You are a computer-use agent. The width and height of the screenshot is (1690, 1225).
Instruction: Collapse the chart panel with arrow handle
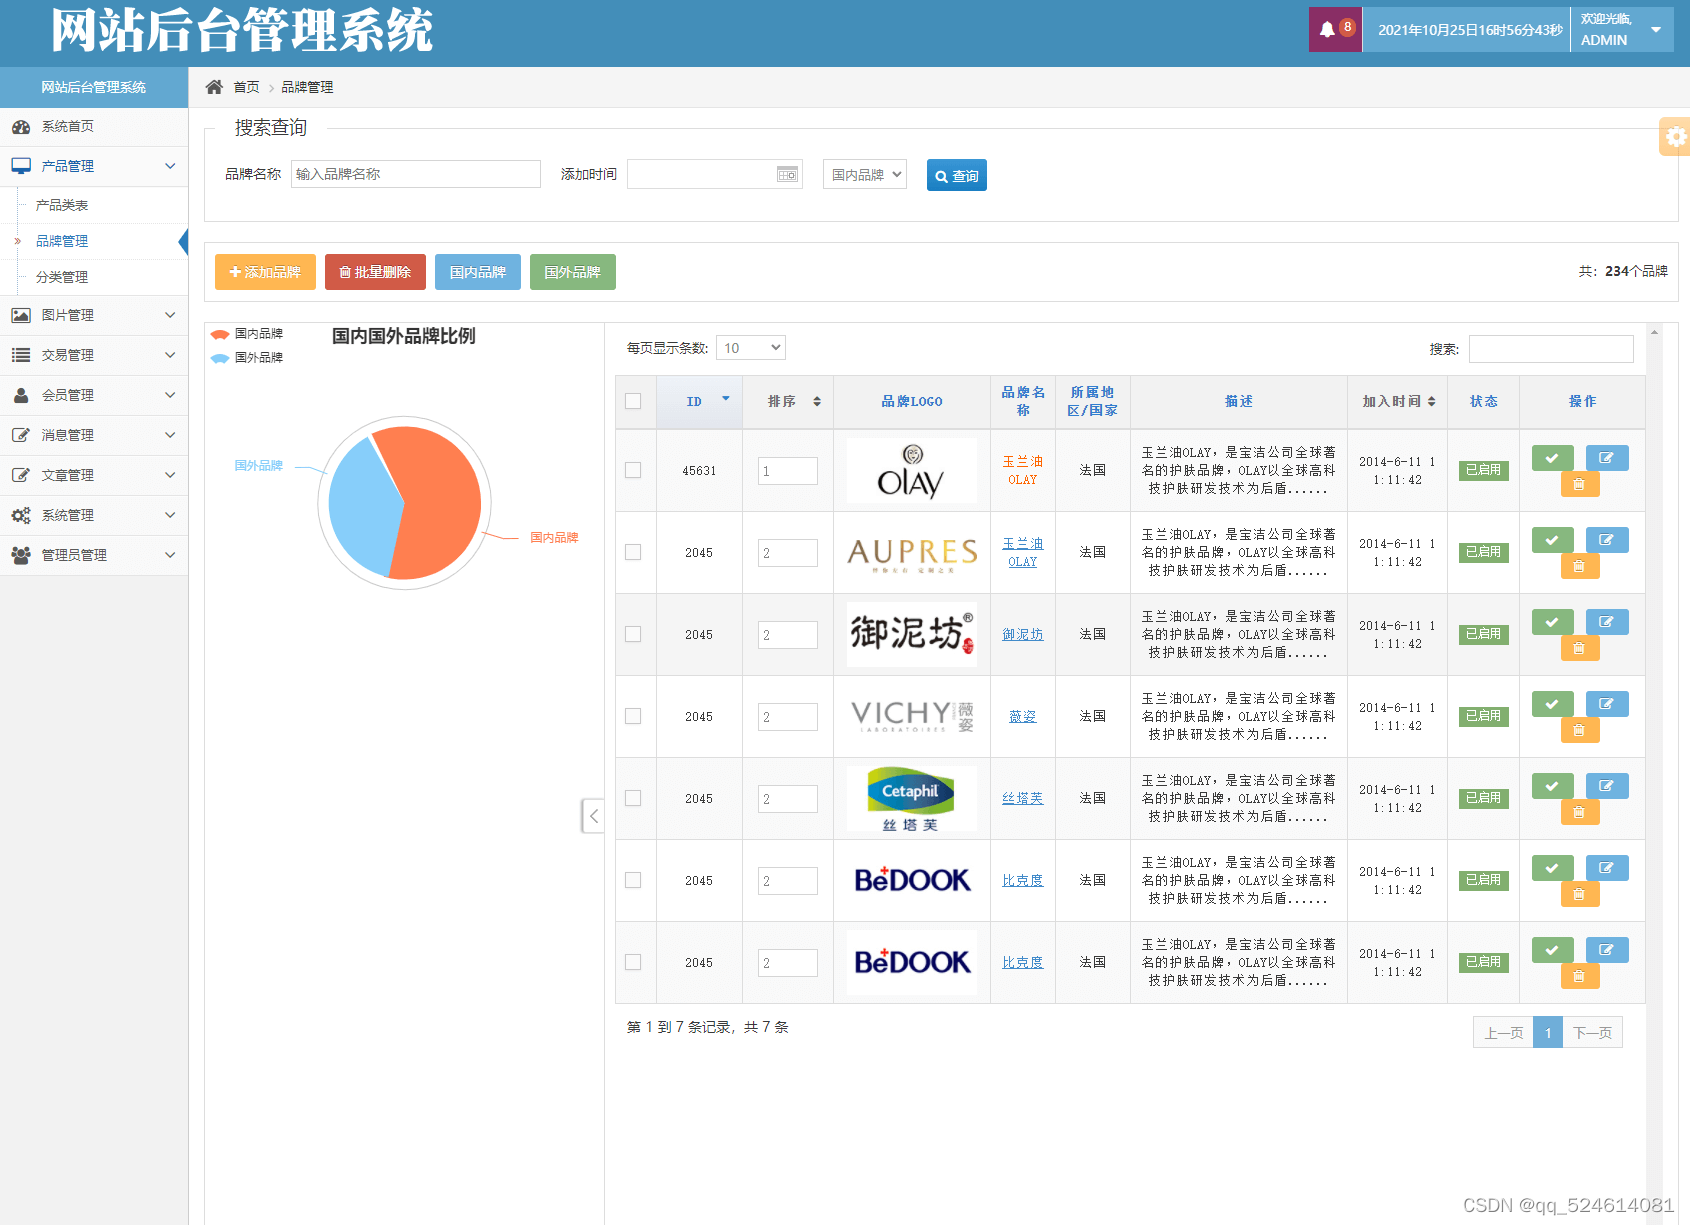point(594,816)
